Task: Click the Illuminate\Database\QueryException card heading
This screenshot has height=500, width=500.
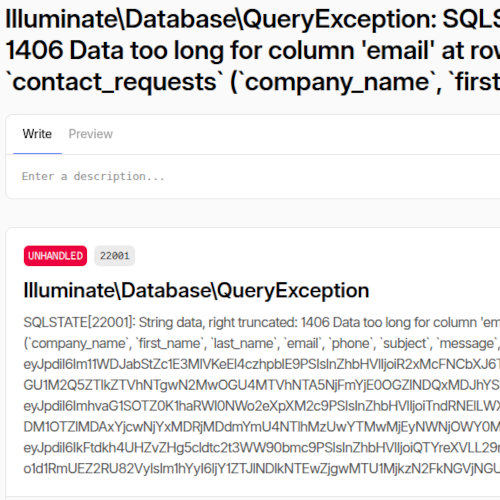Action: [x=196, y=290]
